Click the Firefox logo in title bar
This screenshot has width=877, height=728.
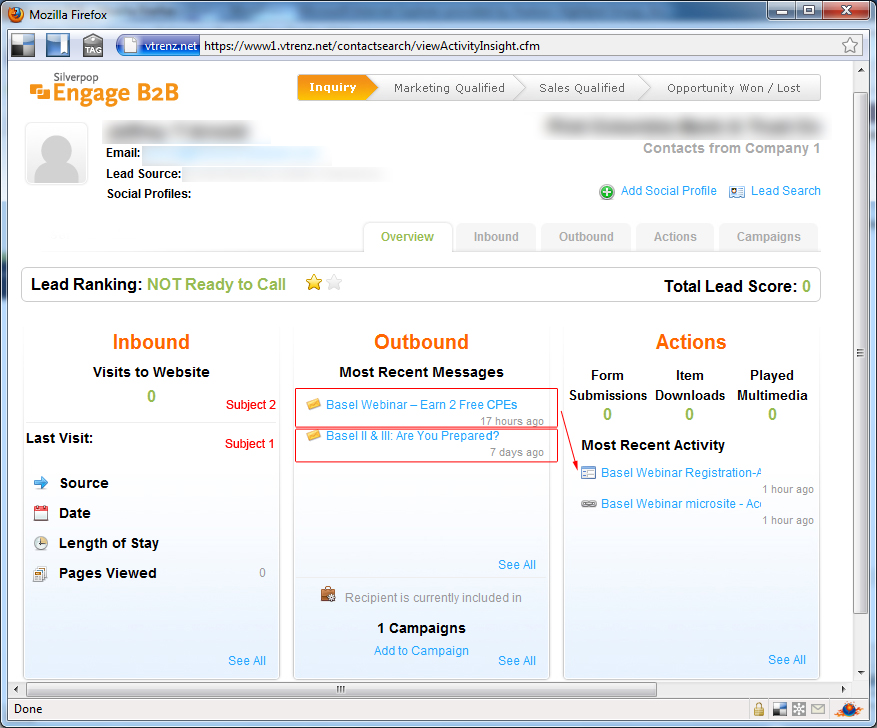16,14
